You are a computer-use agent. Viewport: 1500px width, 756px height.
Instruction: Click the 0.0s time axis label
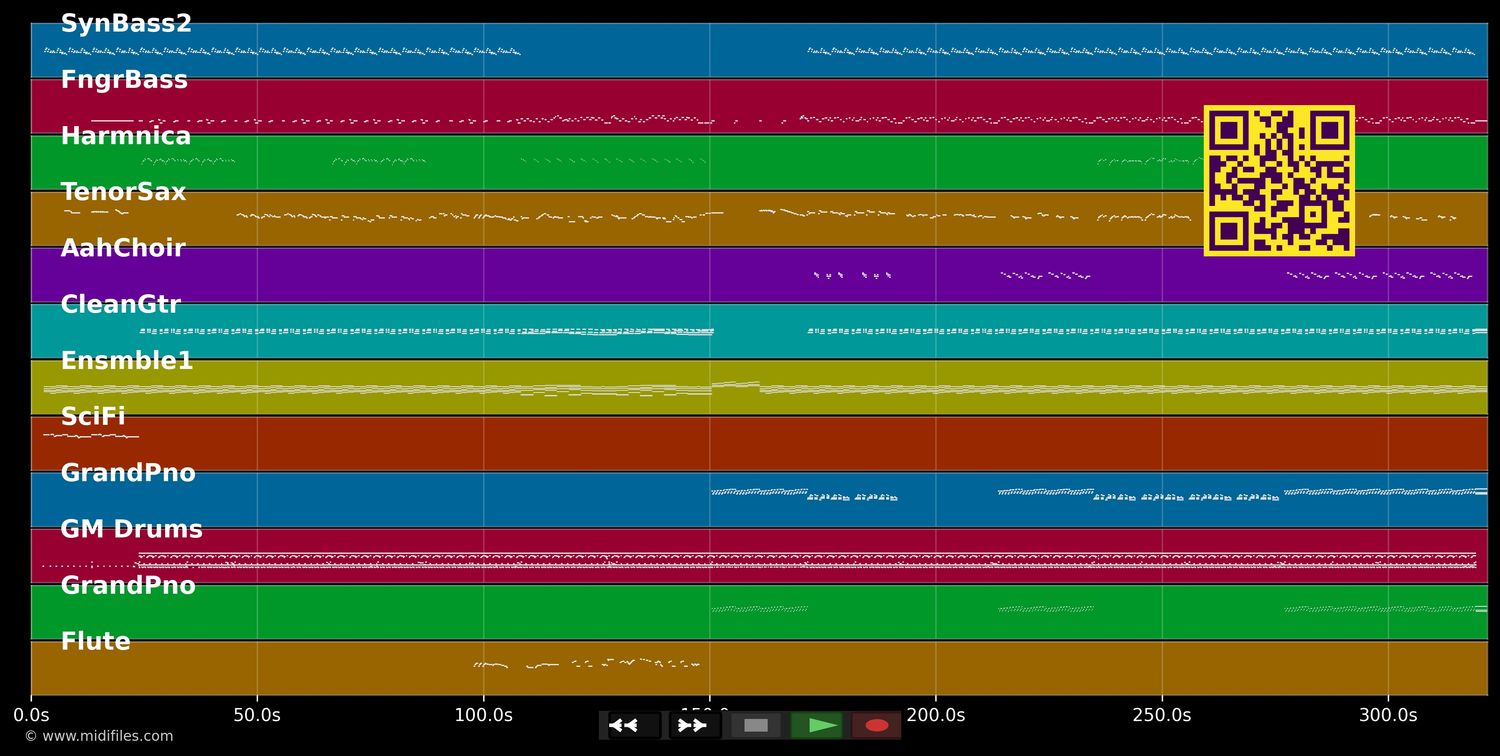[31, 715]
